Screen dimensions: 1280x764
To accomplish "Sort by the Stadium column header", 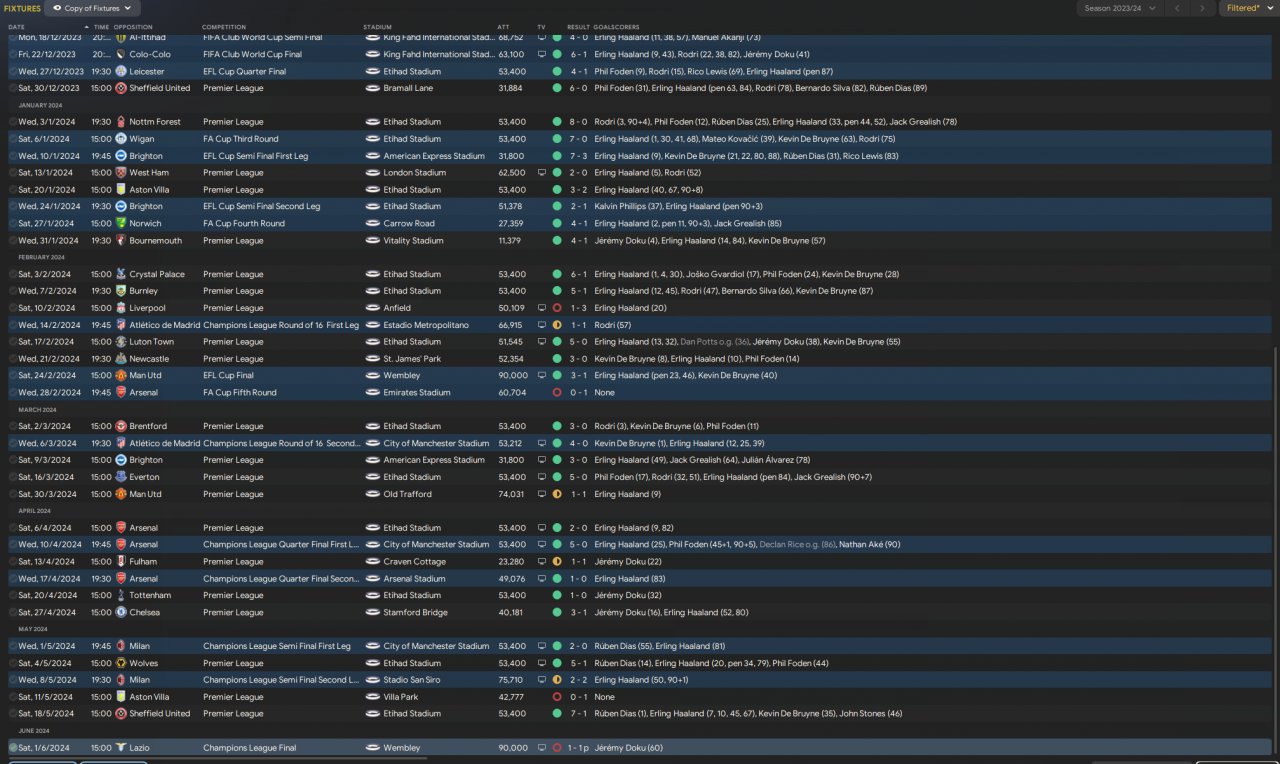I will tap(378, 27).
